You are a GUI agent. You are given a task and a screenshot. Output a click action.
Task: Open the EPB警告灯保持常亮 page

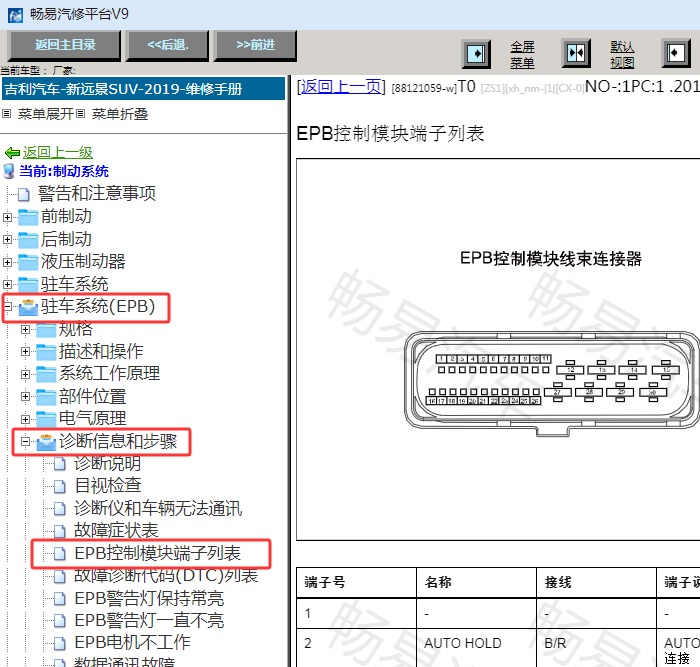point(149,598)
